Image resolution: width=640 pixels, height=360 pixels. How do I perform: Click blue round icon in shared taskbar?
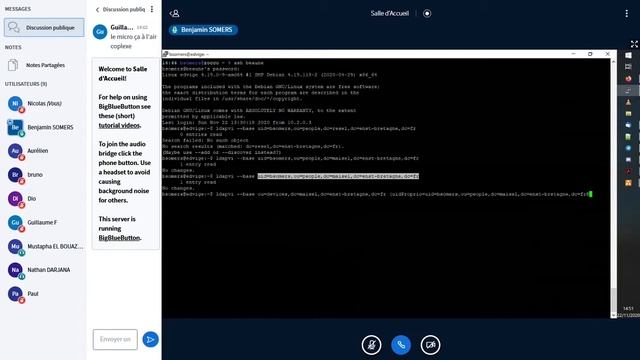pos(629,148)
